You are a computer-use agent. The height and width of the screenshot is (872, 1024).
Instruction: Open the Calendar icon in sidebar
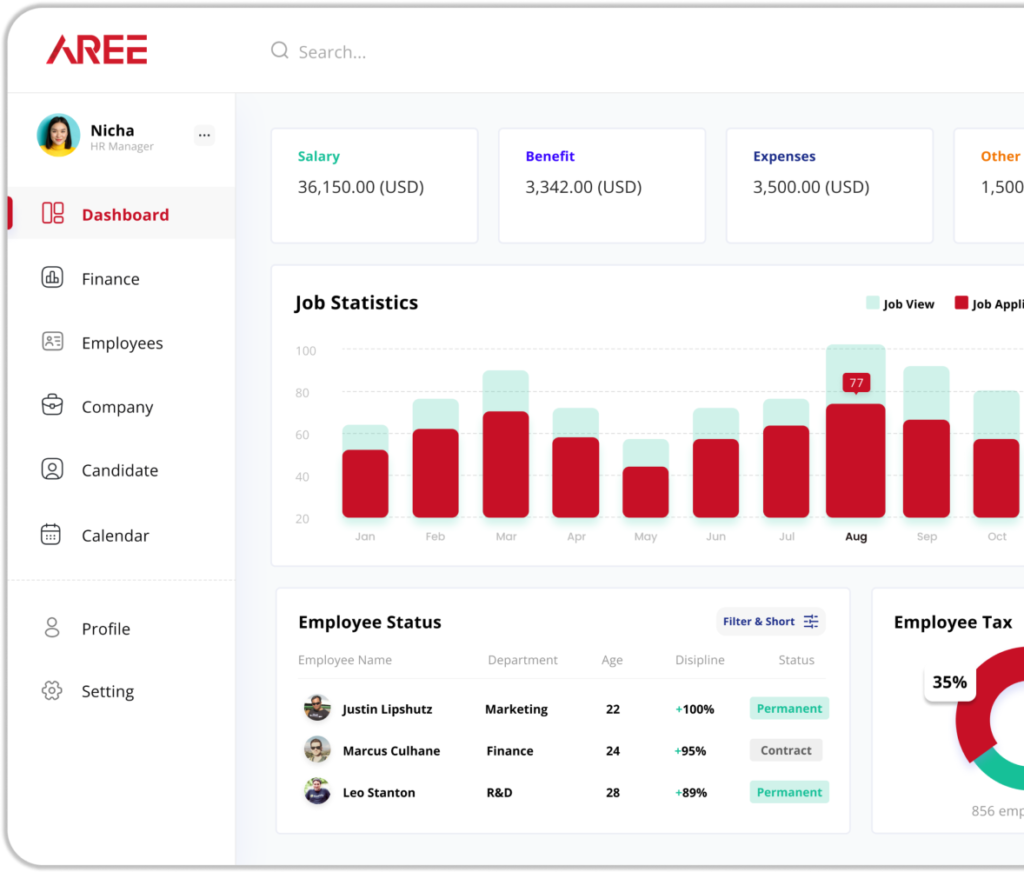51,535
